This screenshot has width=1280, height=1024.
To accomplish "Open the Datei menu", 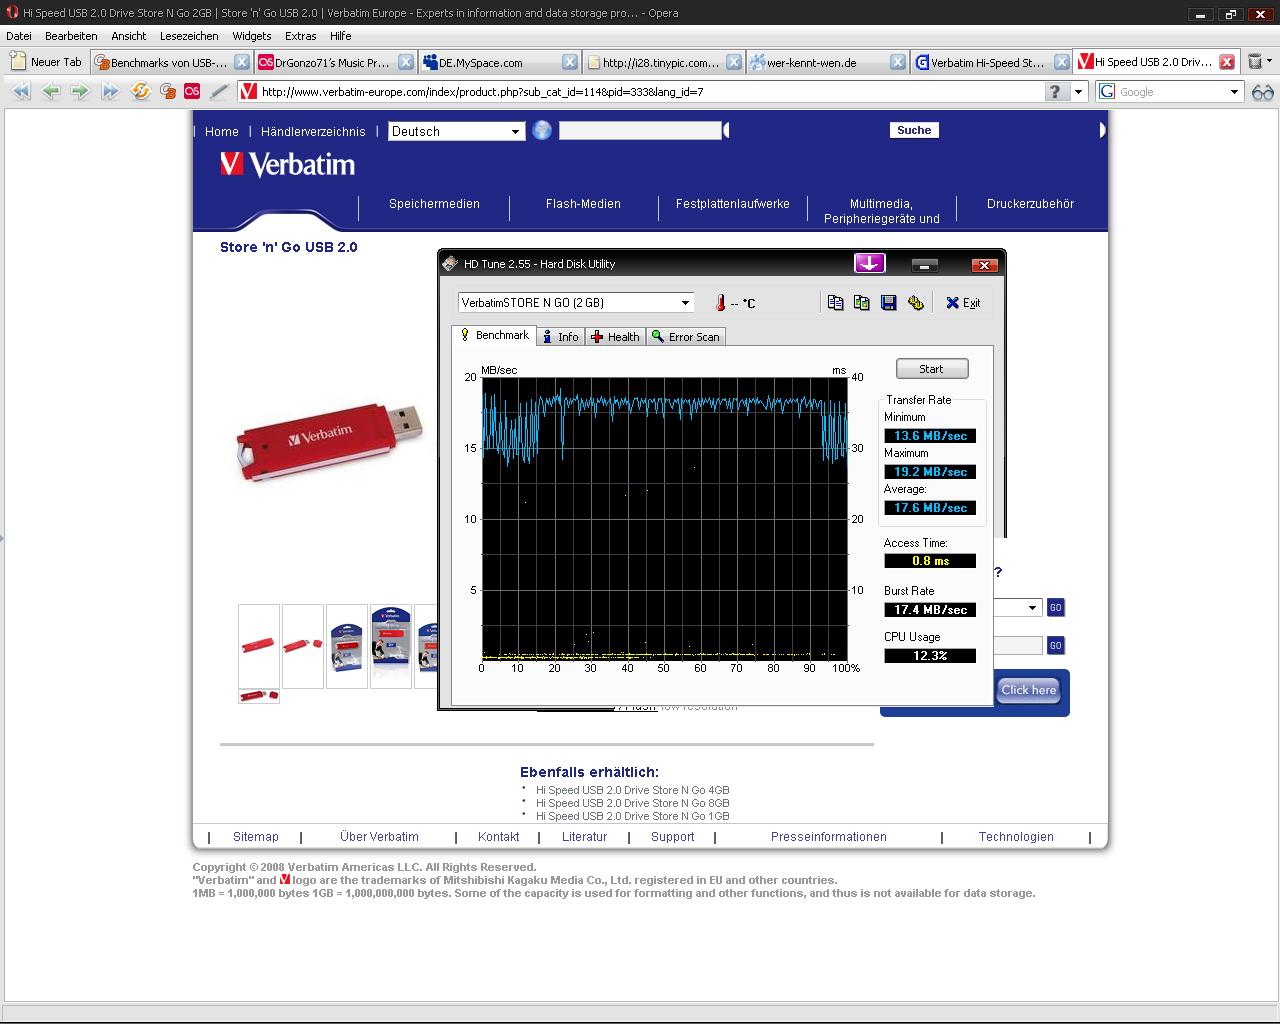I will 19,36.
